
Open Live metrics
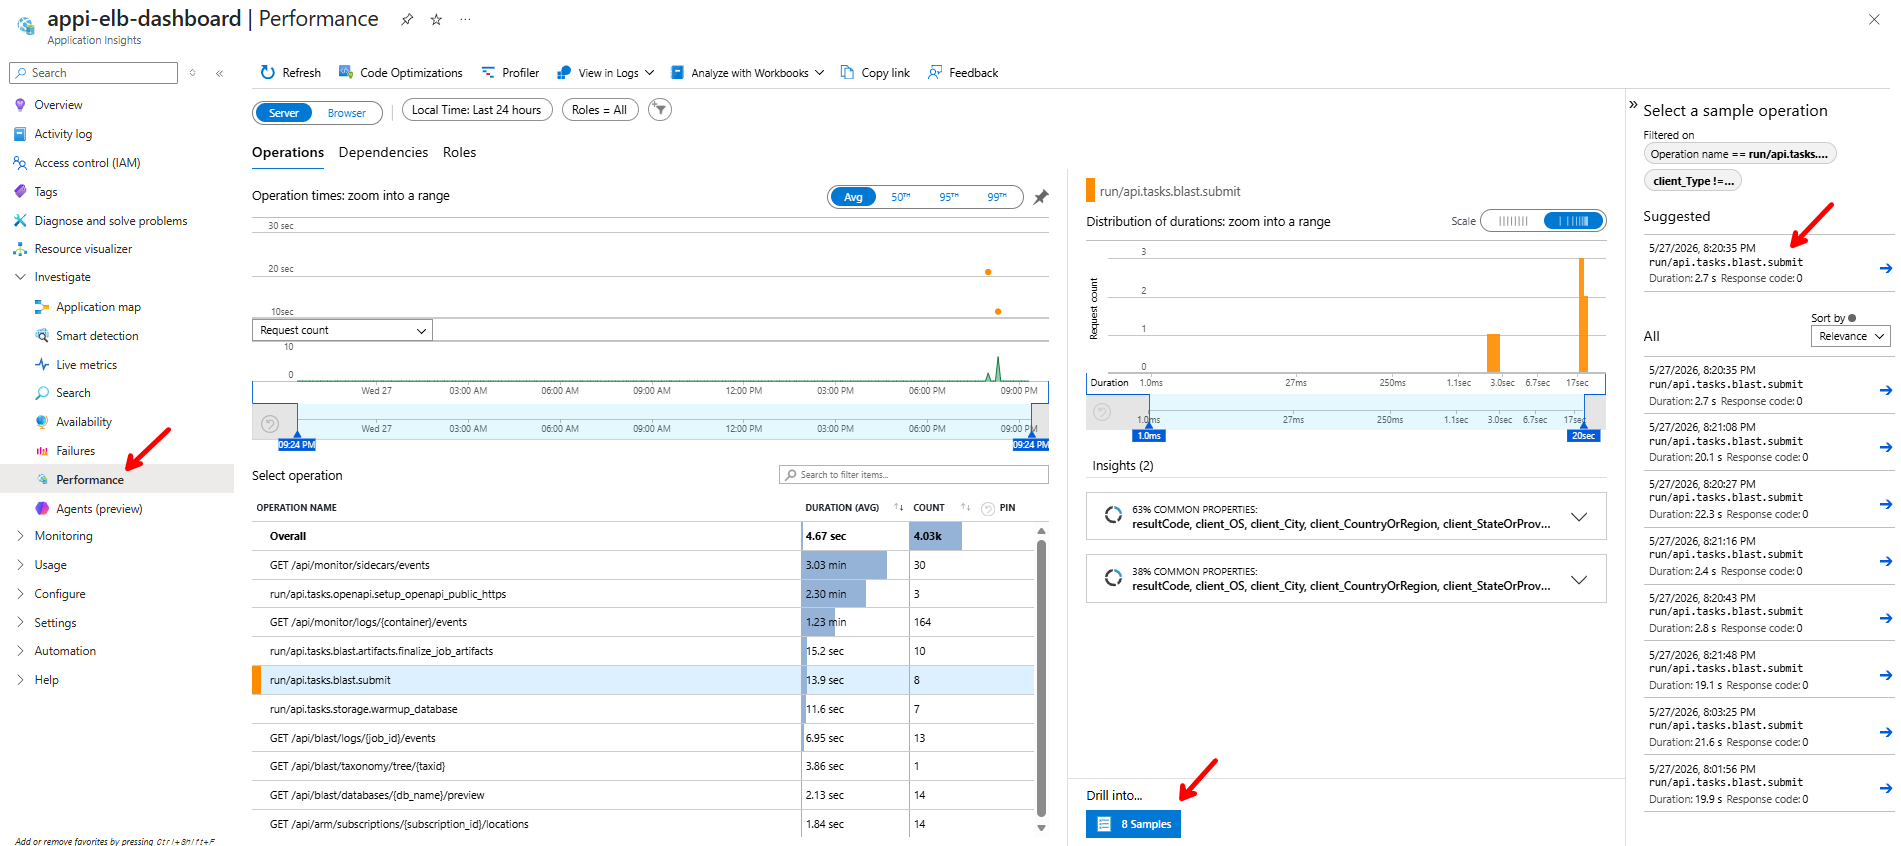click(x=86, y=365)
